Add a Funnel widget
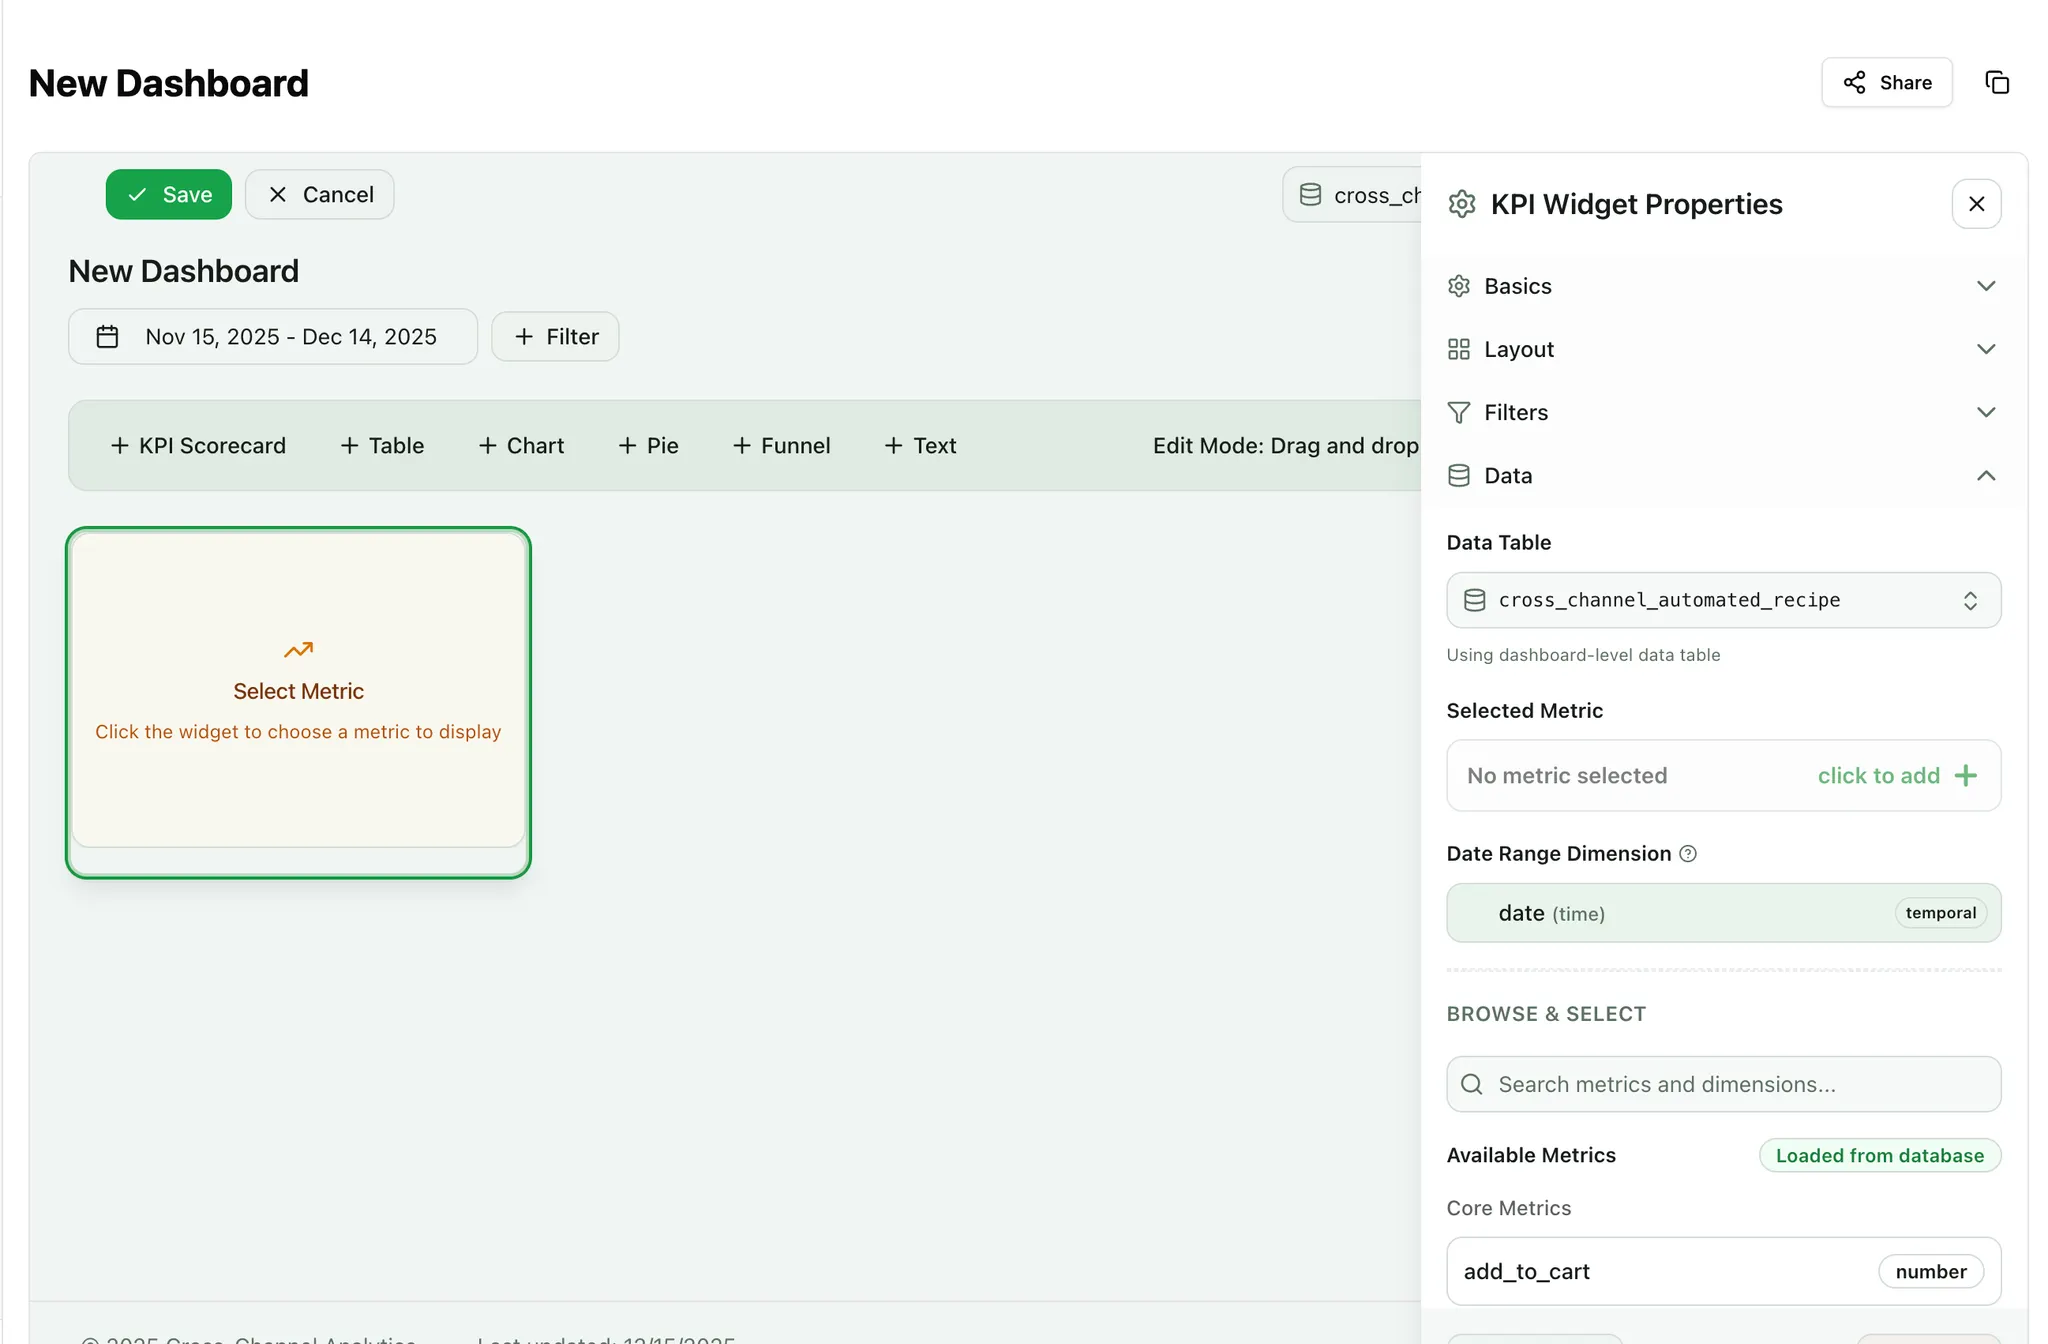The image size is (2048, 1344). click(781, 446)
